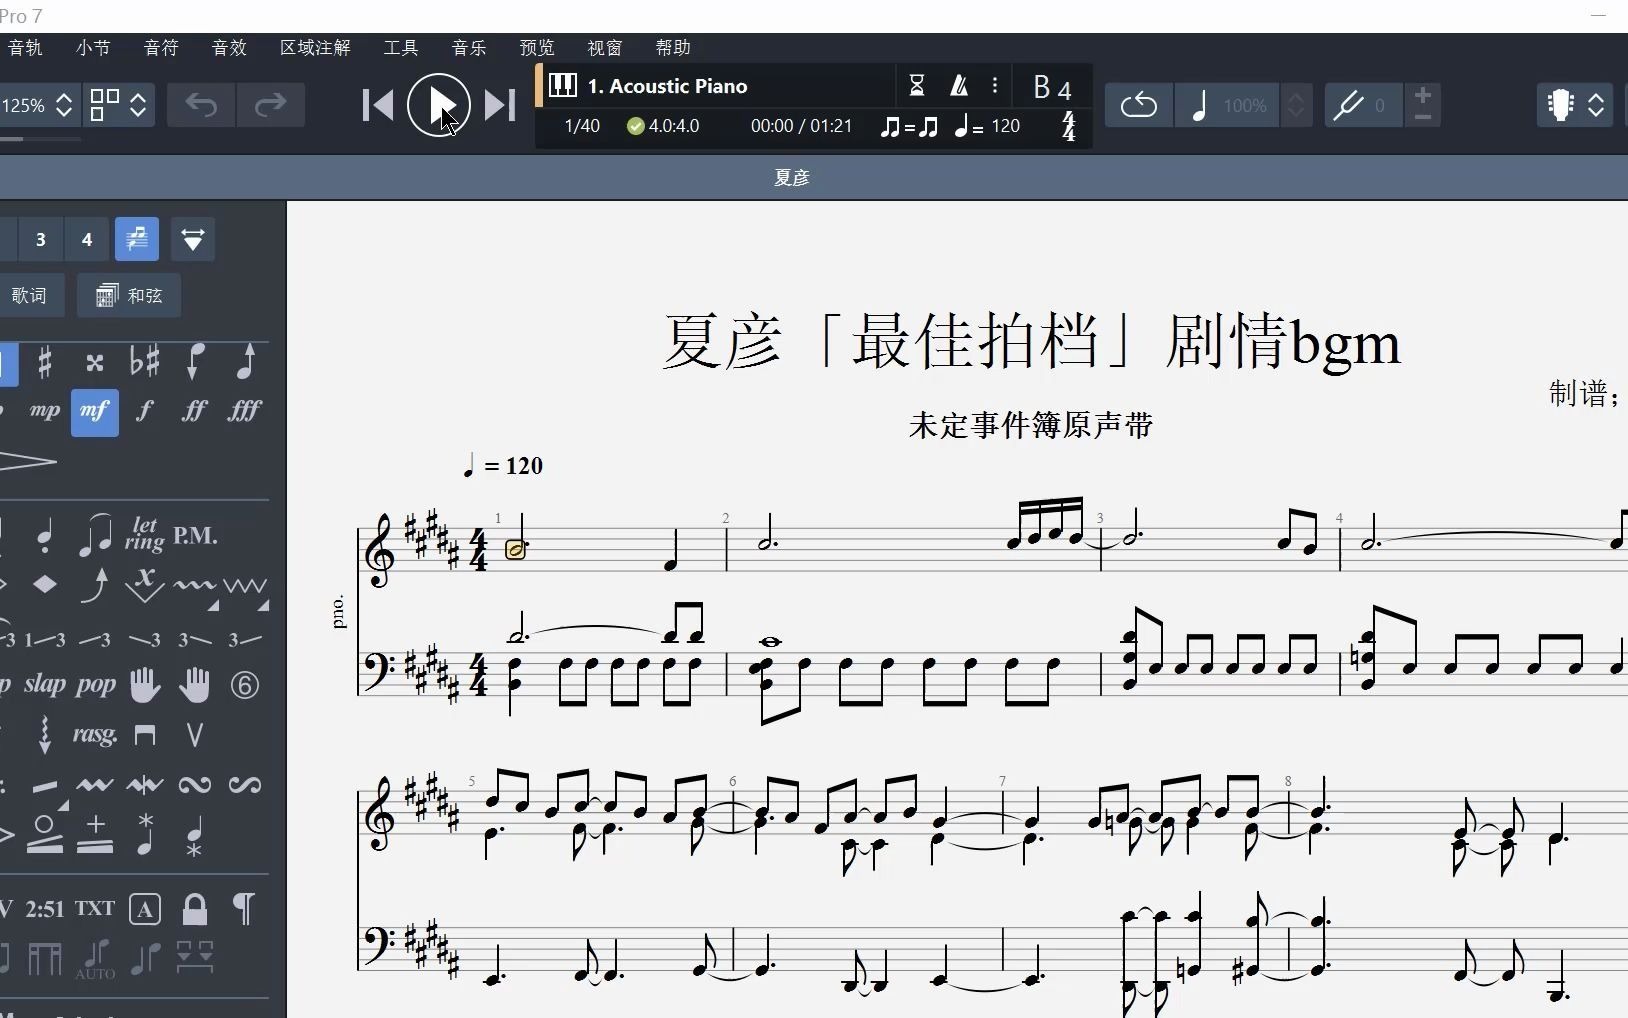Image resolution: width=1628 pixels, height=1018 pixels.
Task: Click the guitar tuner icon on the right
Action: point(1560,105)
